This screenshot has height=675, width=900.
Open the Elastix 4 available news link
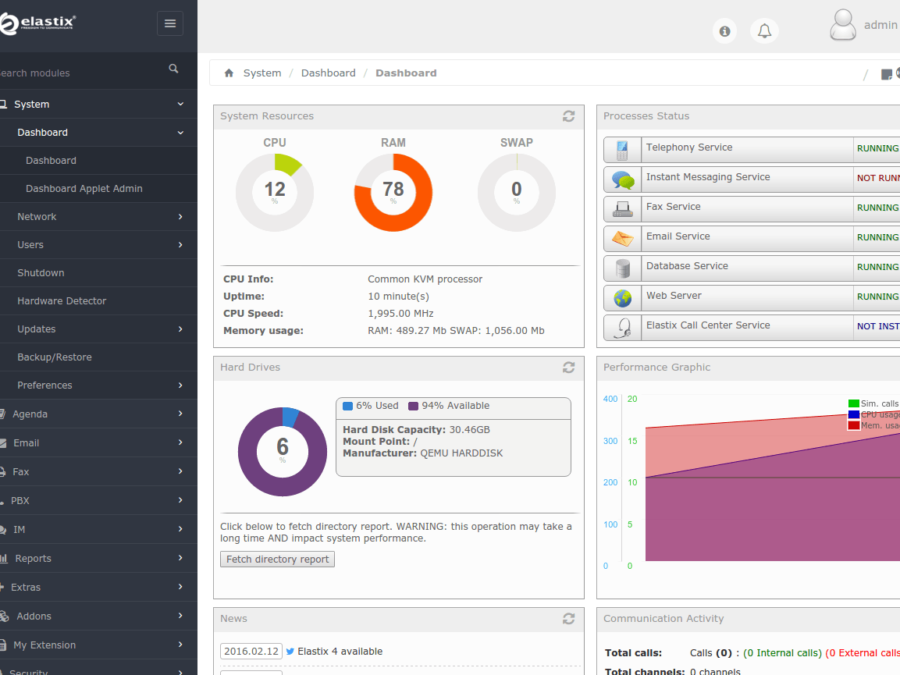pyautogui.click(x=340, y=651)
